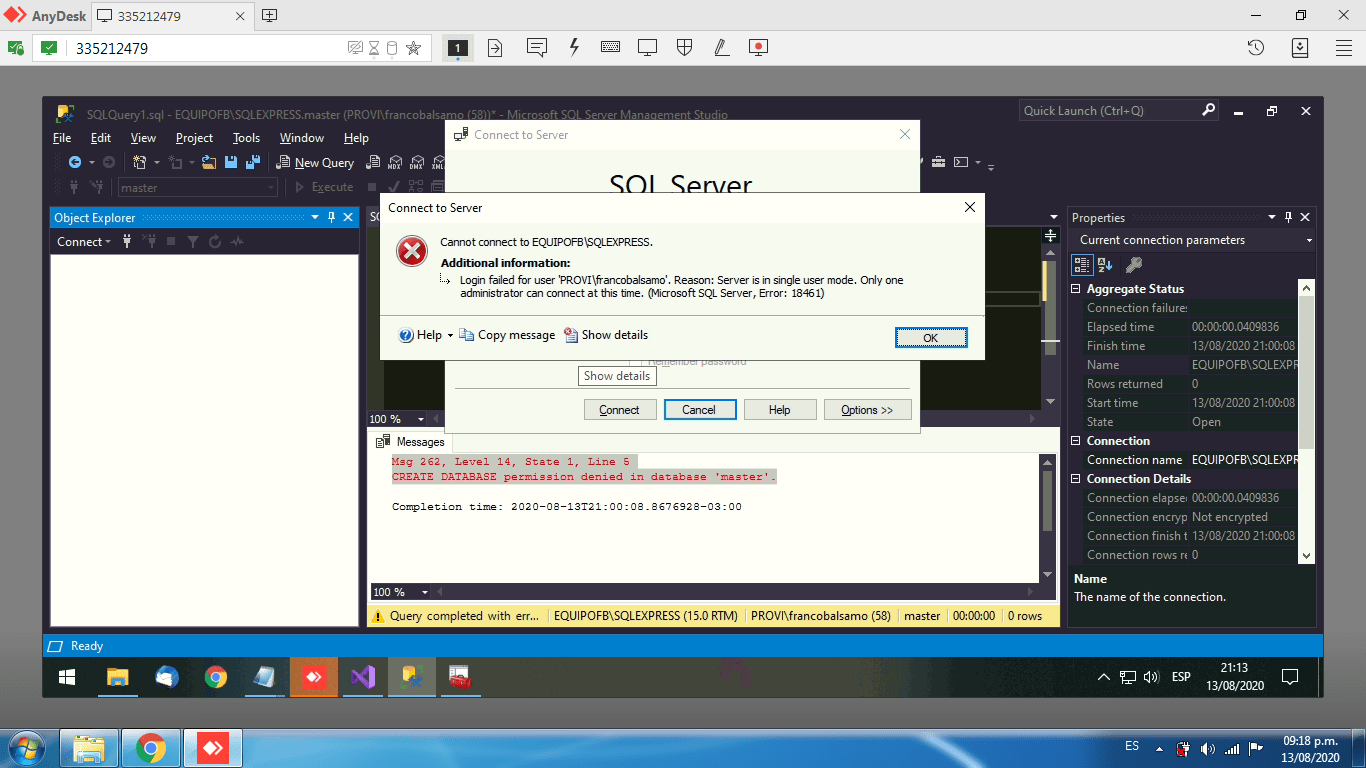This screenshot has width=1366, height=768.
Task: Click the single-disk Save icon in SSMS
Action: pyautogui.click(x=231, y=162)
